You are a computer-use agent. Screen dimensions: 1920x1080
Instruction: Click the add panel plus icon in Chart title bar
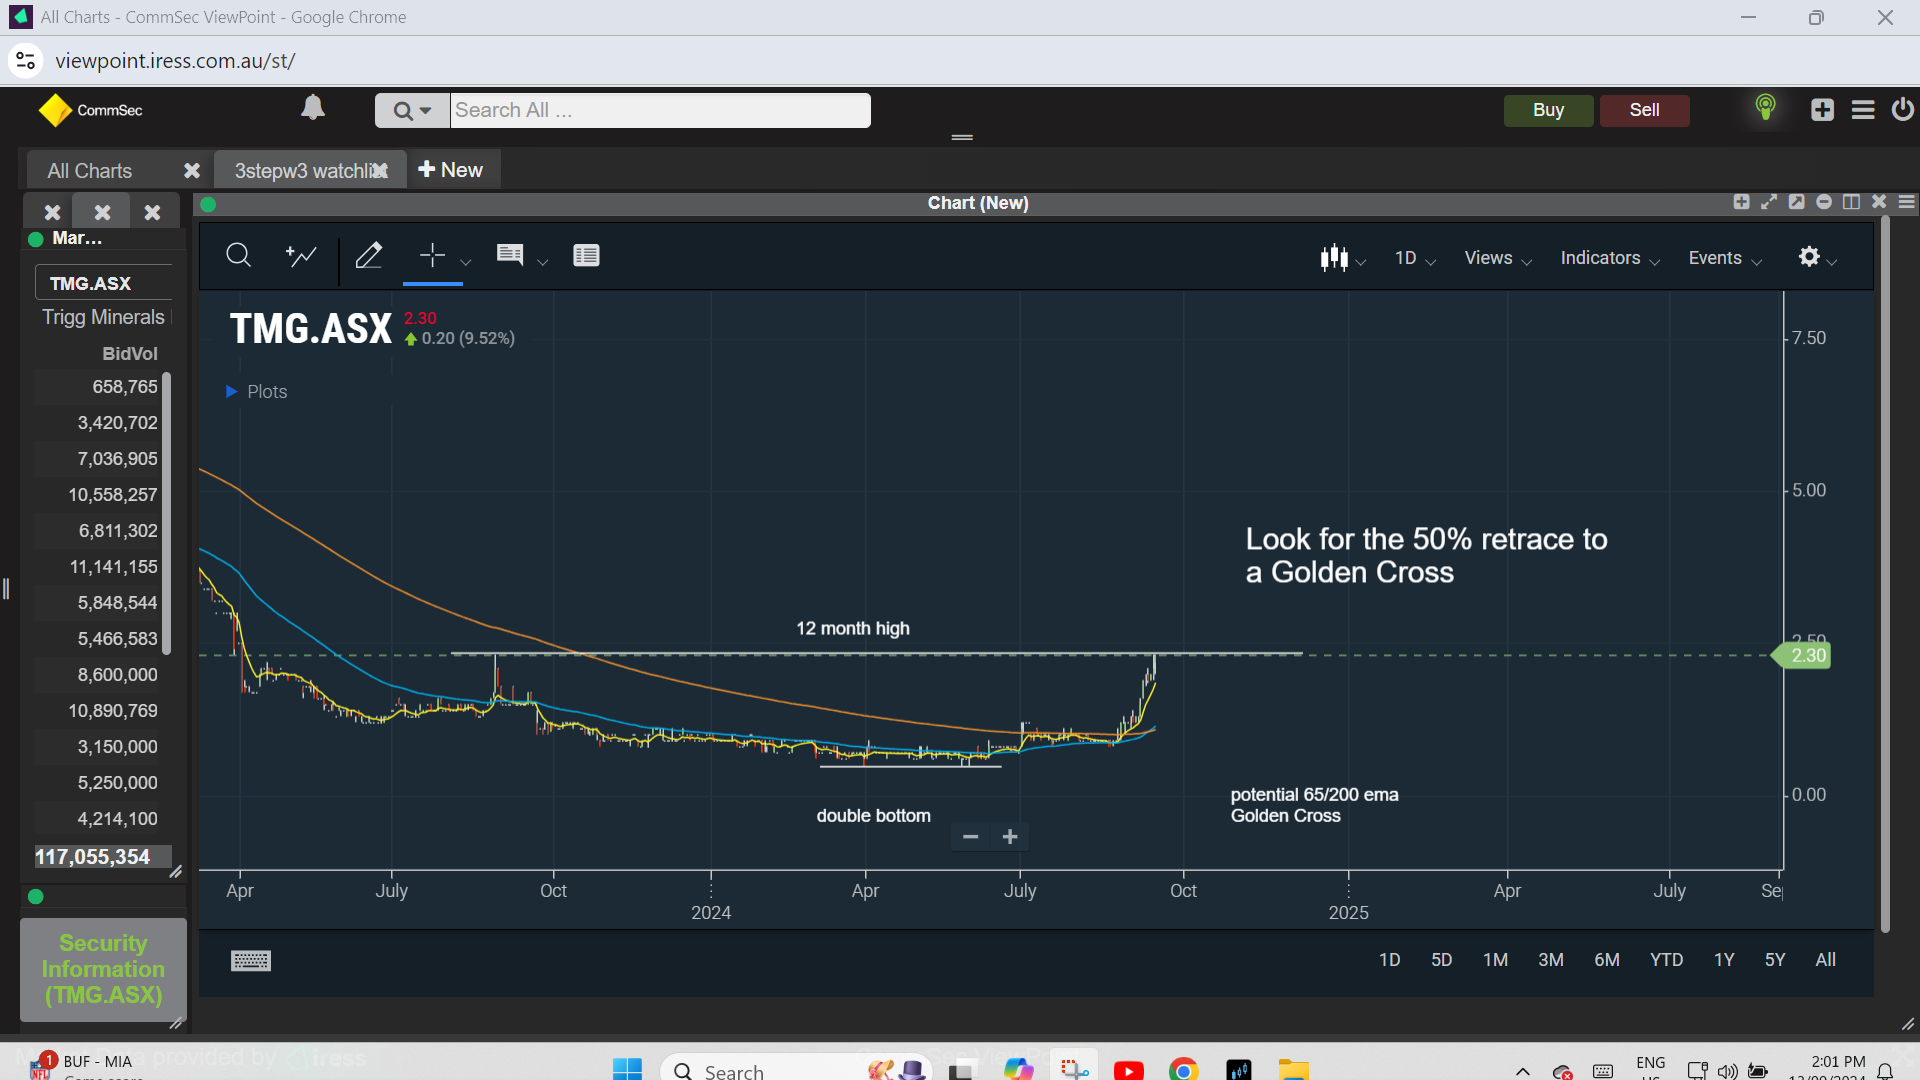(x=1741, y=202)
